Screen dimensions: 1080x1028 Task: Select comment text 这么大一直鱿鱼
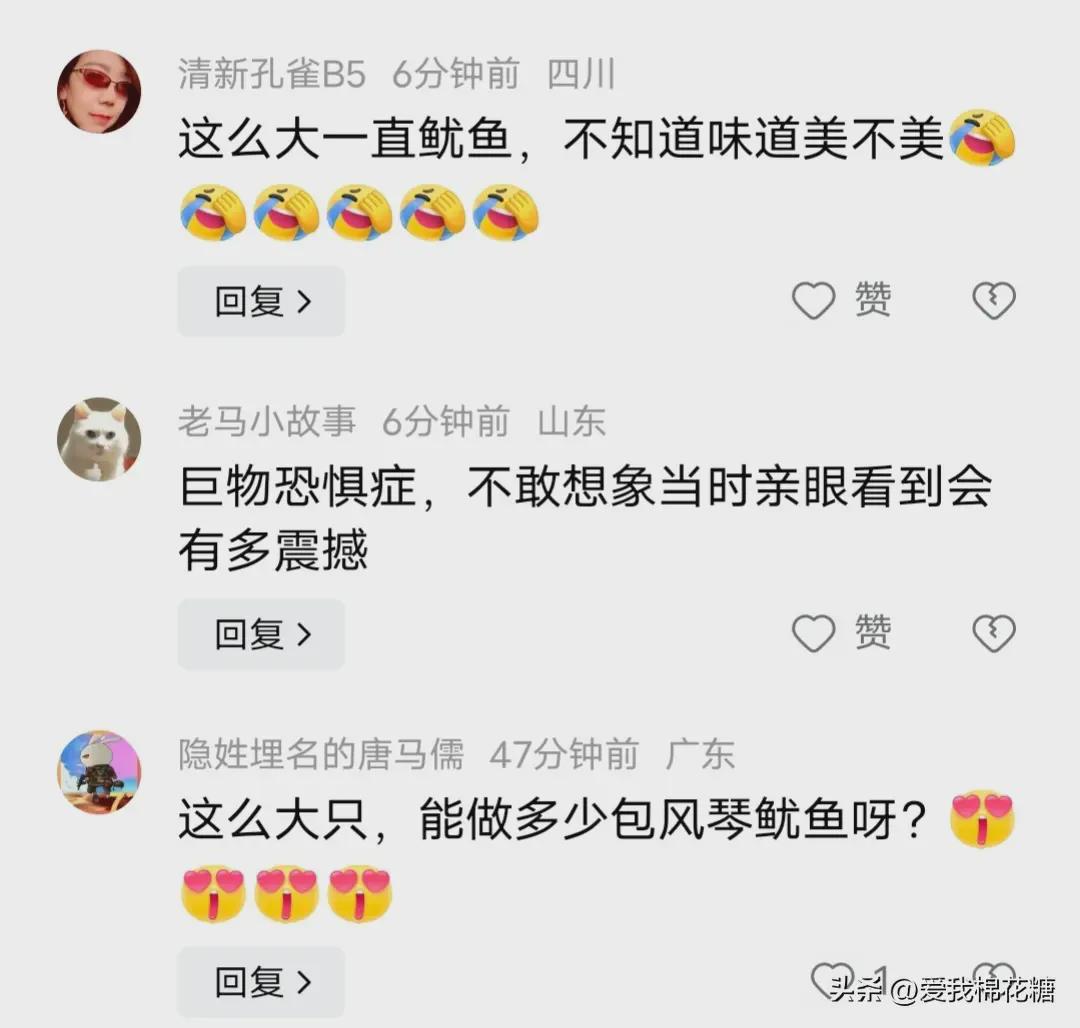pyautogui.click(x=345, y=139)
